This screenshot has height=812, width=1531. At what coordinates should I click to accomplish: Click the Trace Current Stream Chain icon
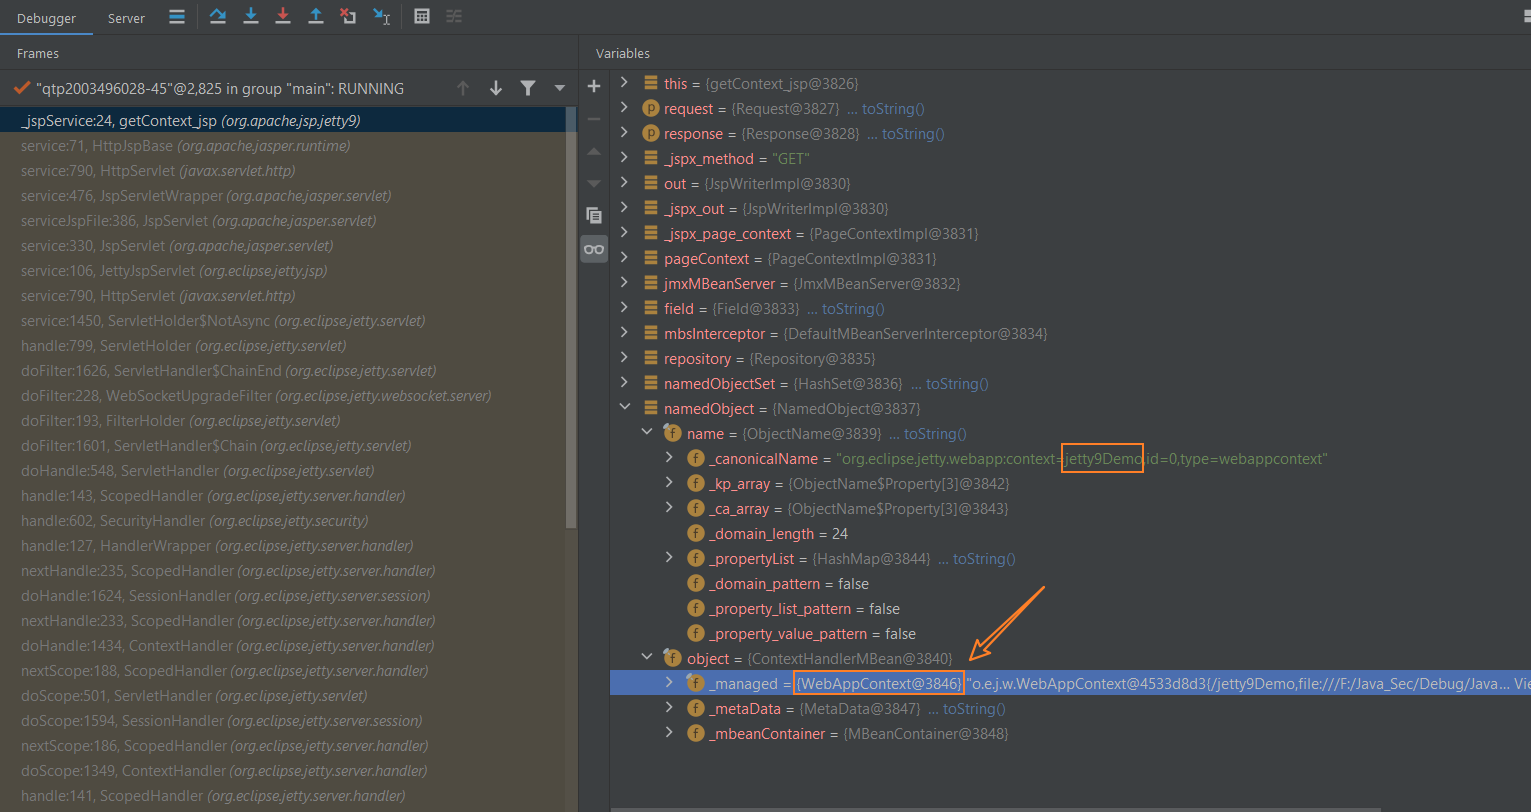click(454, 16)
